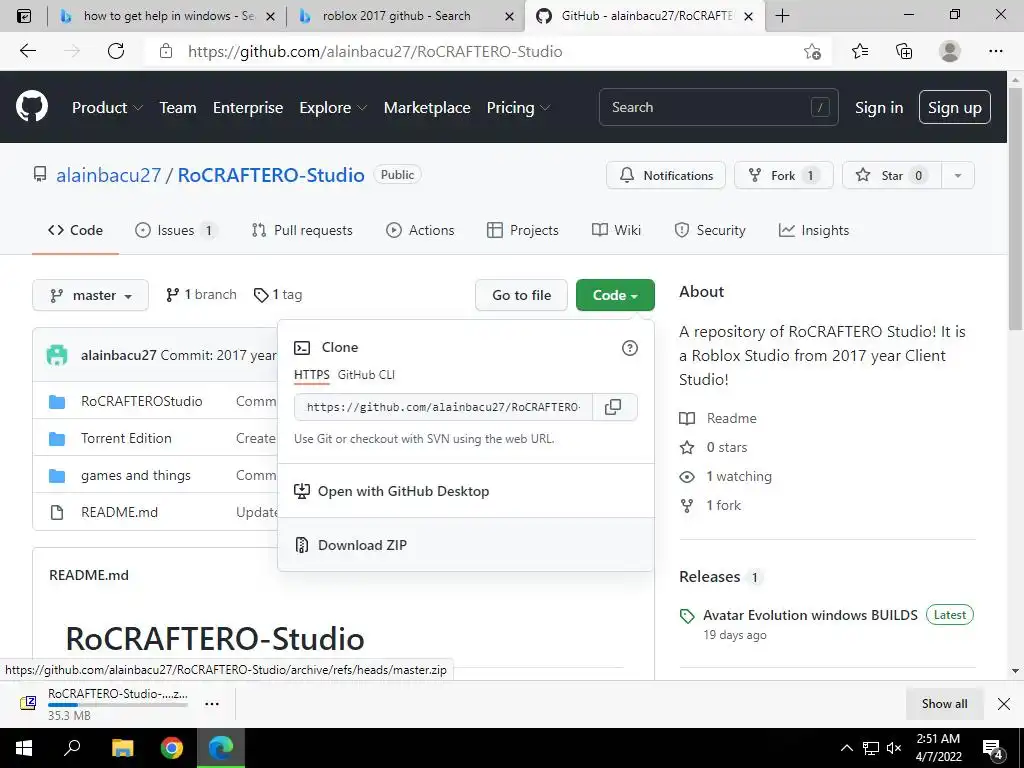
Task: Click the network tray icon
Action: (871, 748)
